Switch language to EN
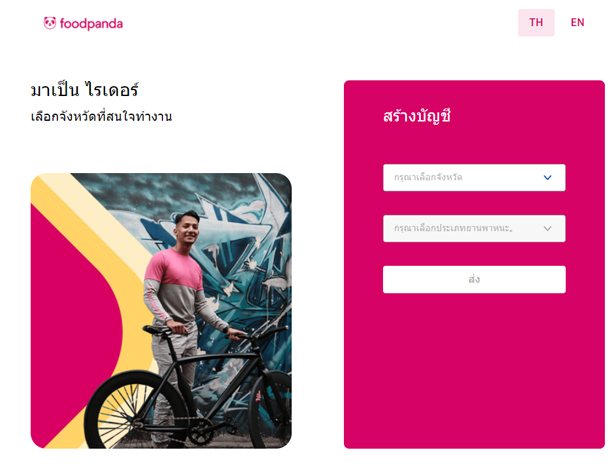 (577, 23)
